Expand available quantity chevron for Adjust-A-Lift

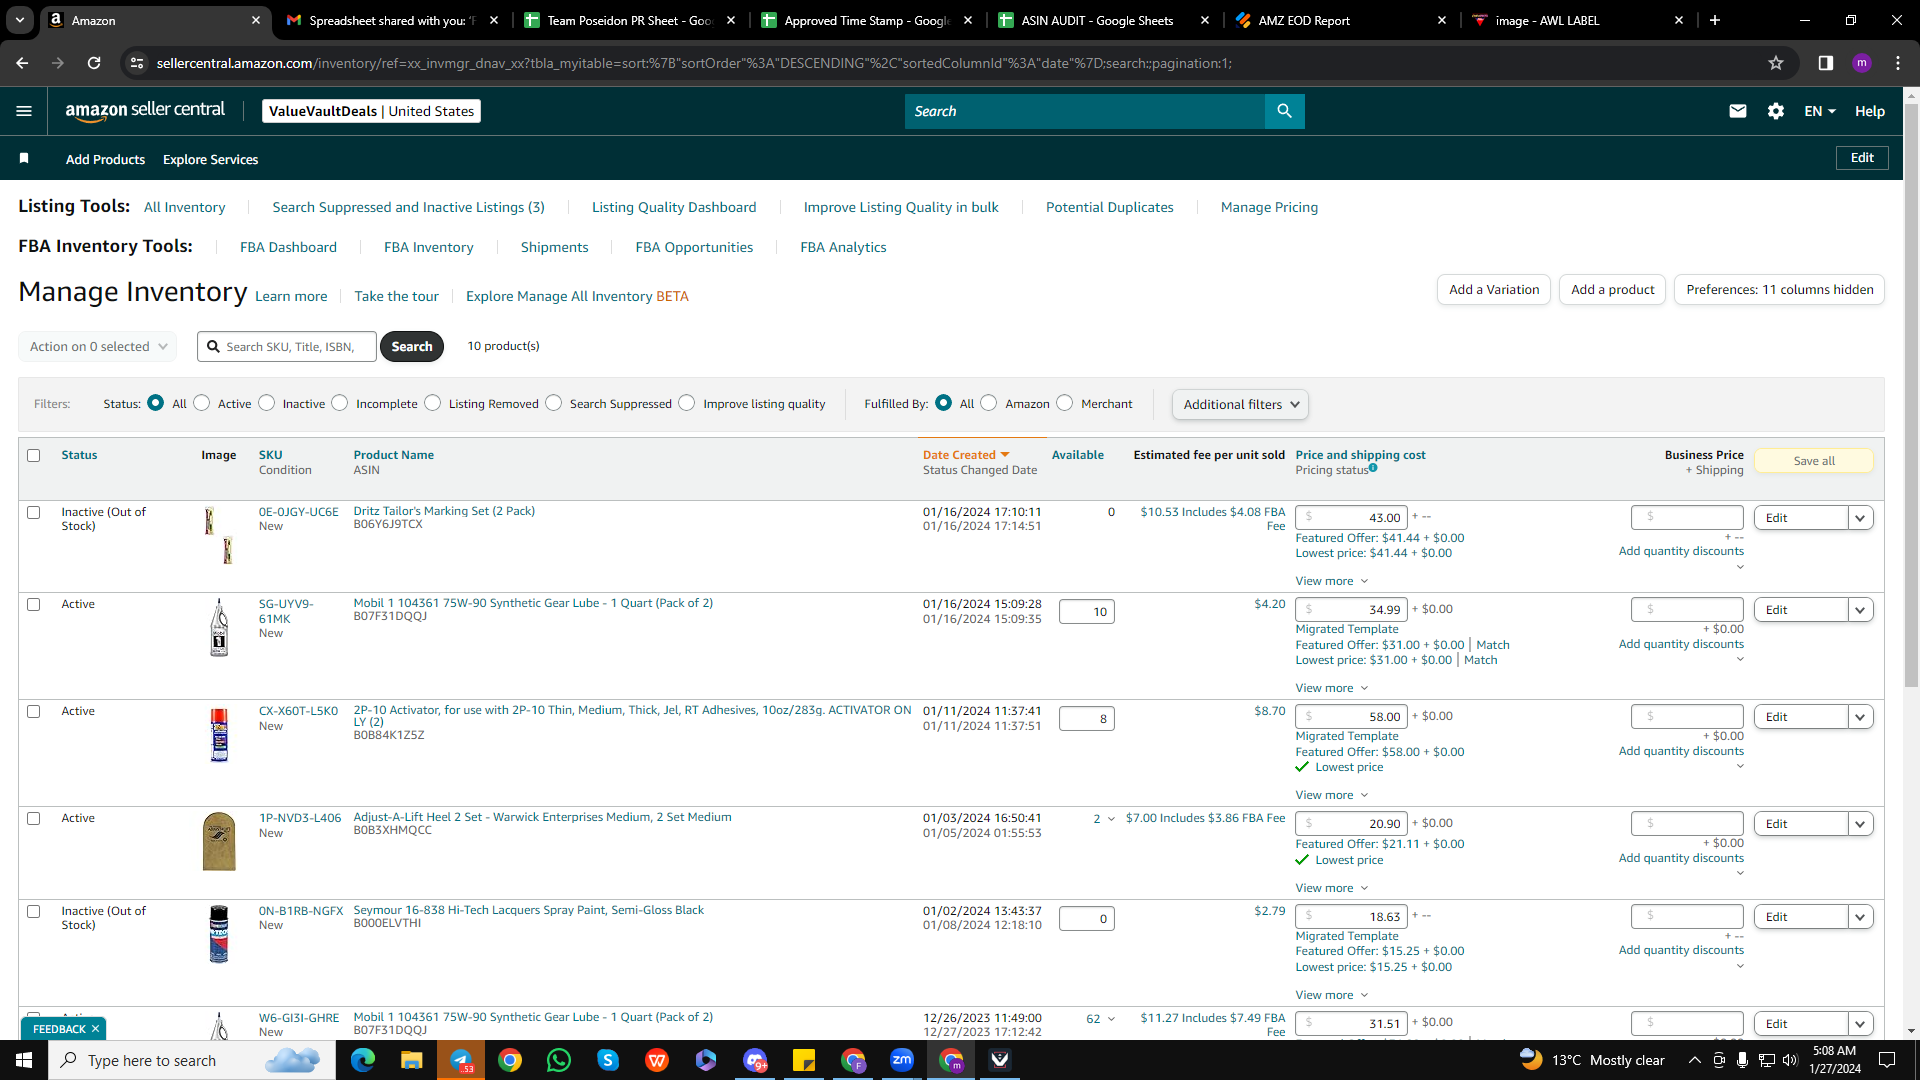[1111, 819]
